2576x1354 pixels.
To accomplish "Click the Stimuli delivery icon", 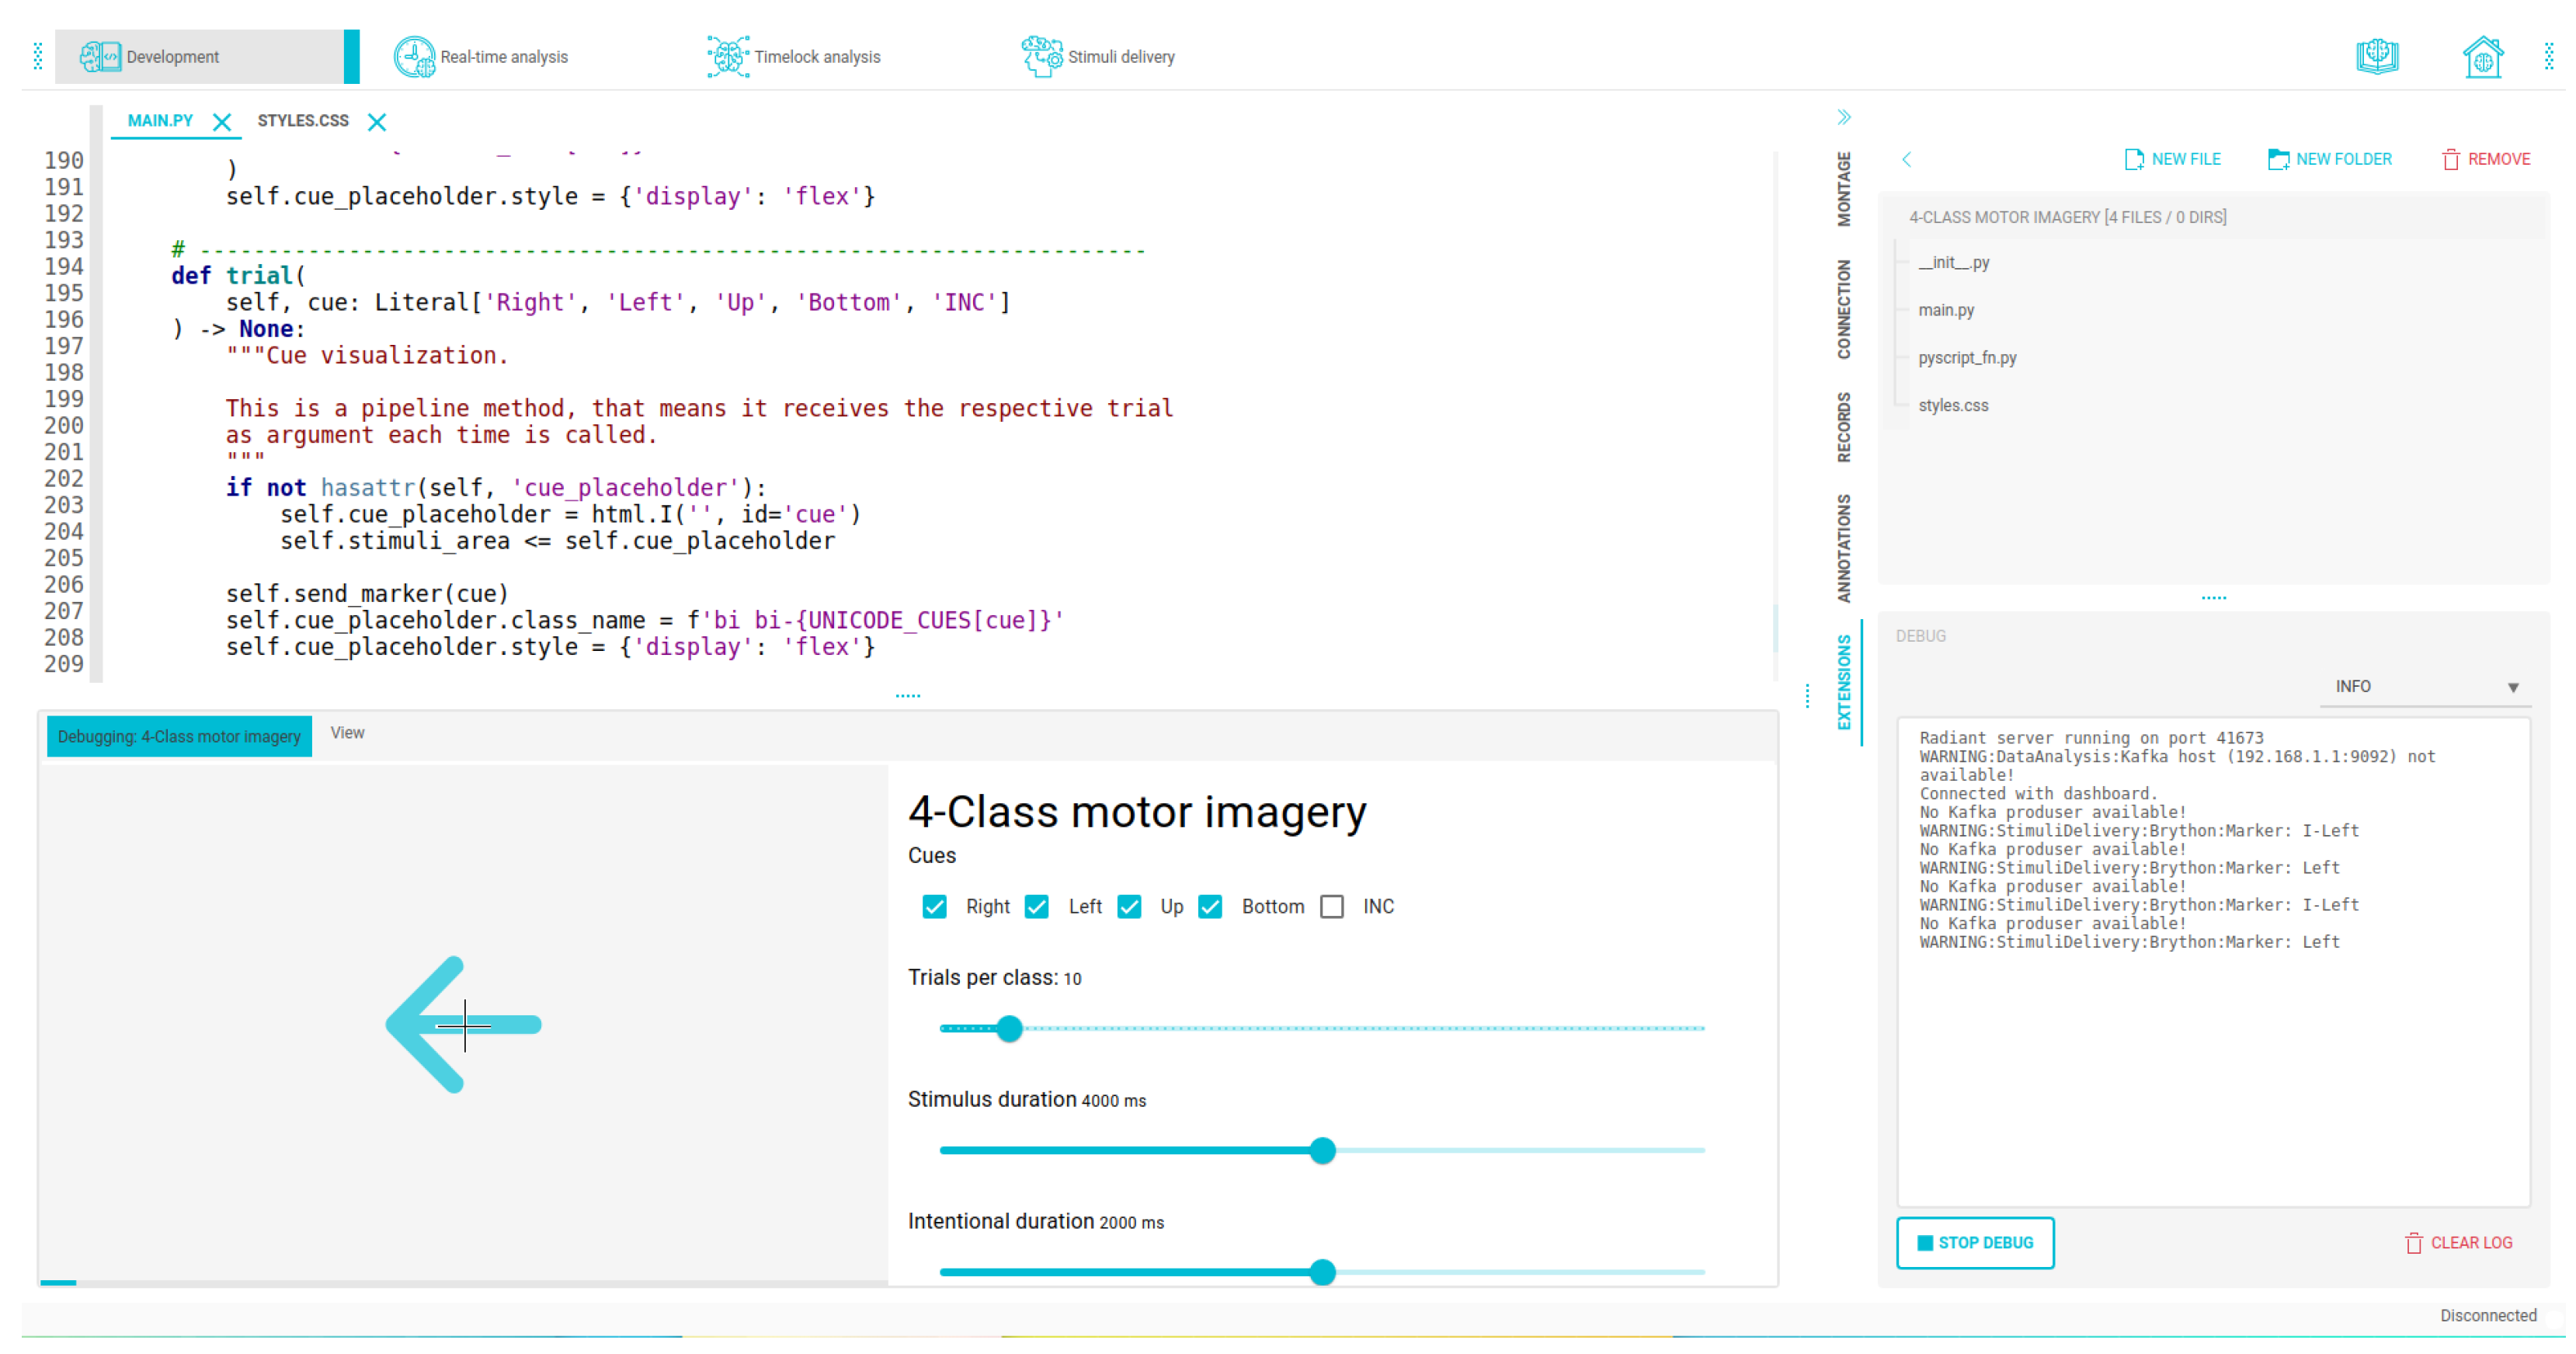I will pos(1041,57).
